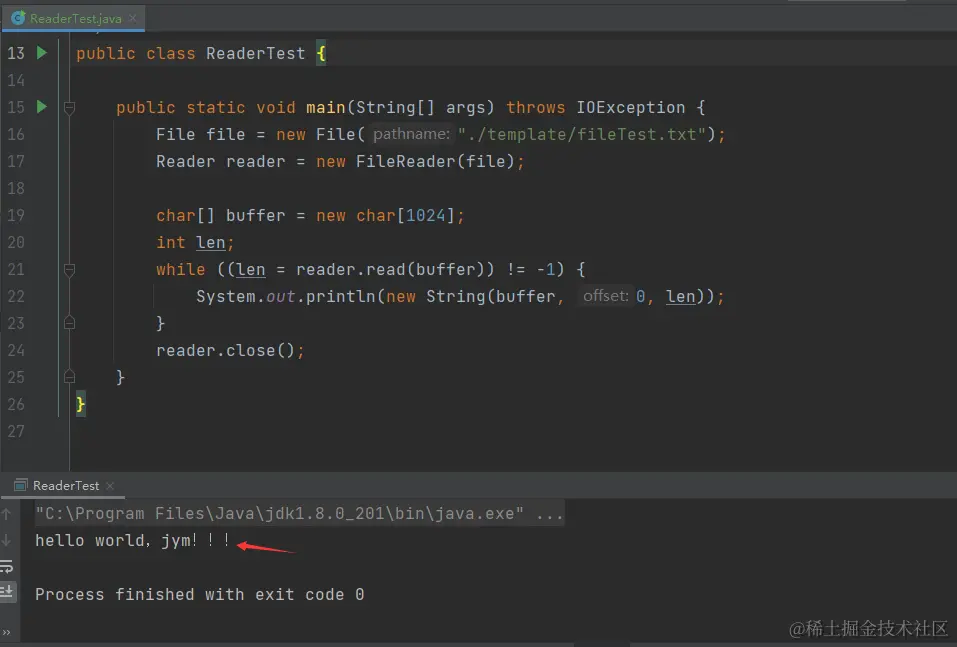Click the IOException class name
Viewport: 957px width, 647px height.
point(630,107)
